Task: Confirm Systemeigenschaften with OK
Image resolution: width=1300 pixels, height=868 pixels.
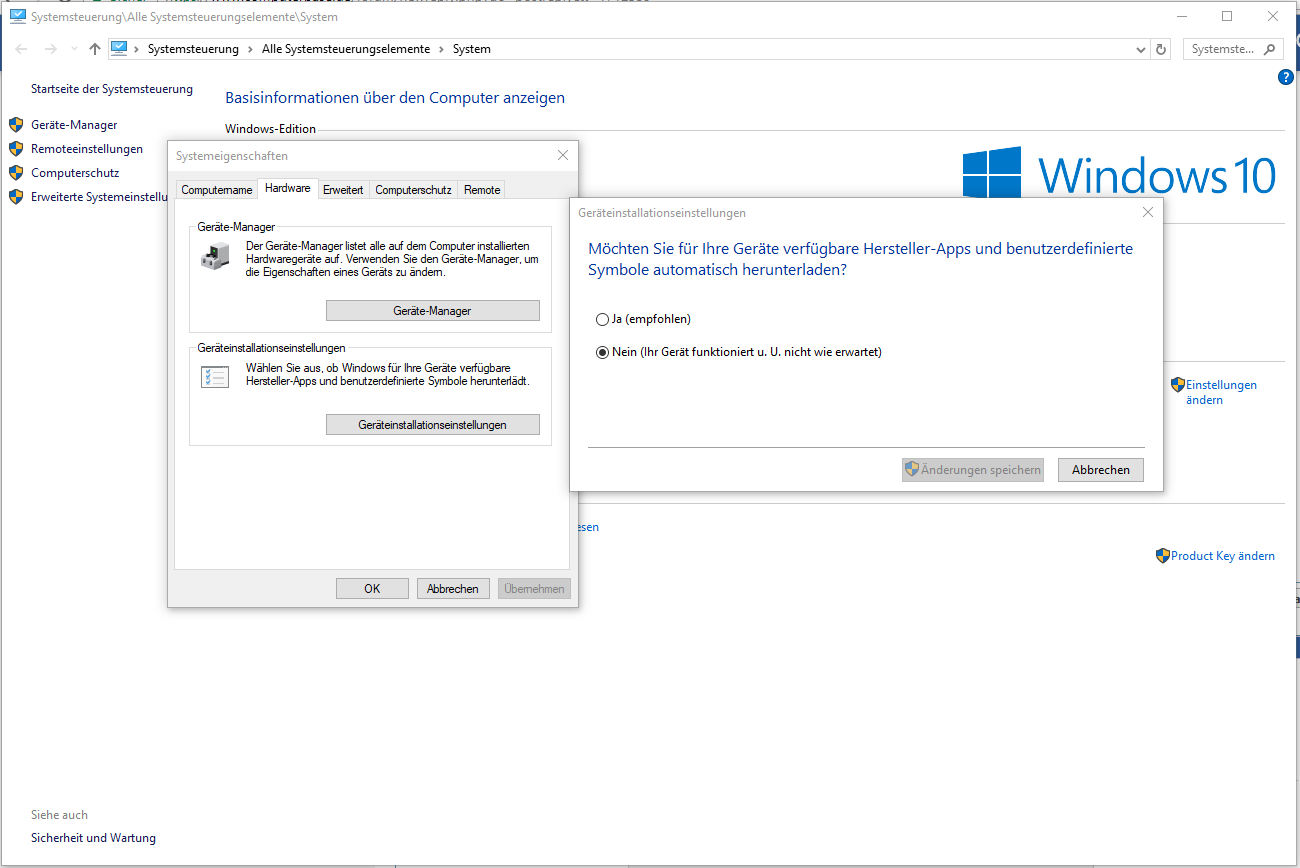Action: point(372,589)
